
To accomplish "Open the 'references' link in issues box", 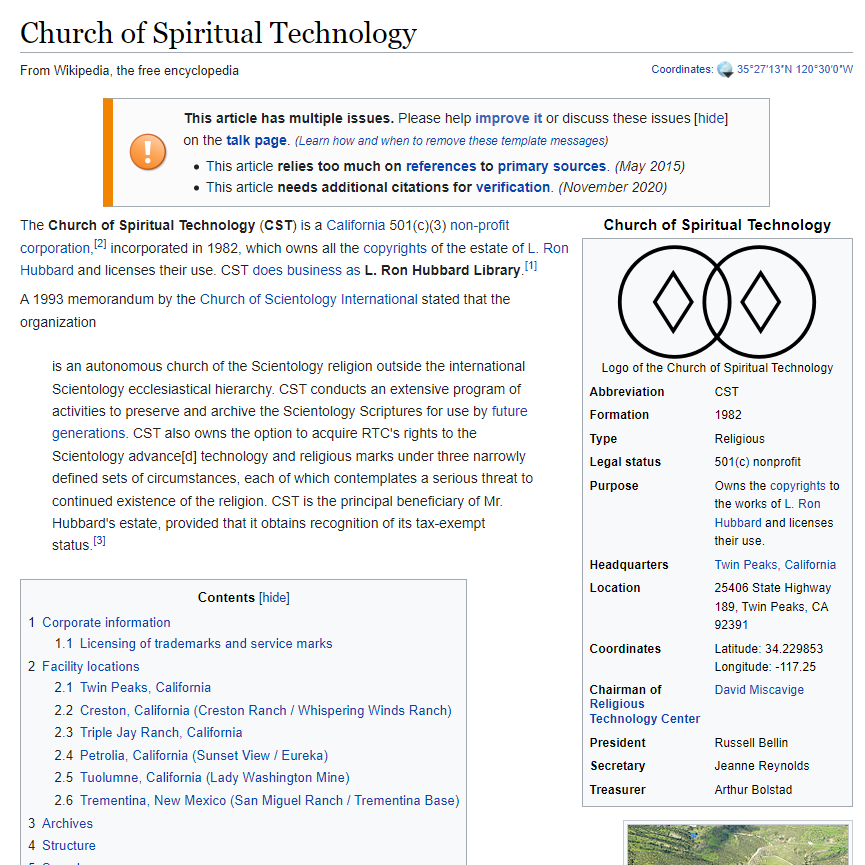I will (441, 167).
